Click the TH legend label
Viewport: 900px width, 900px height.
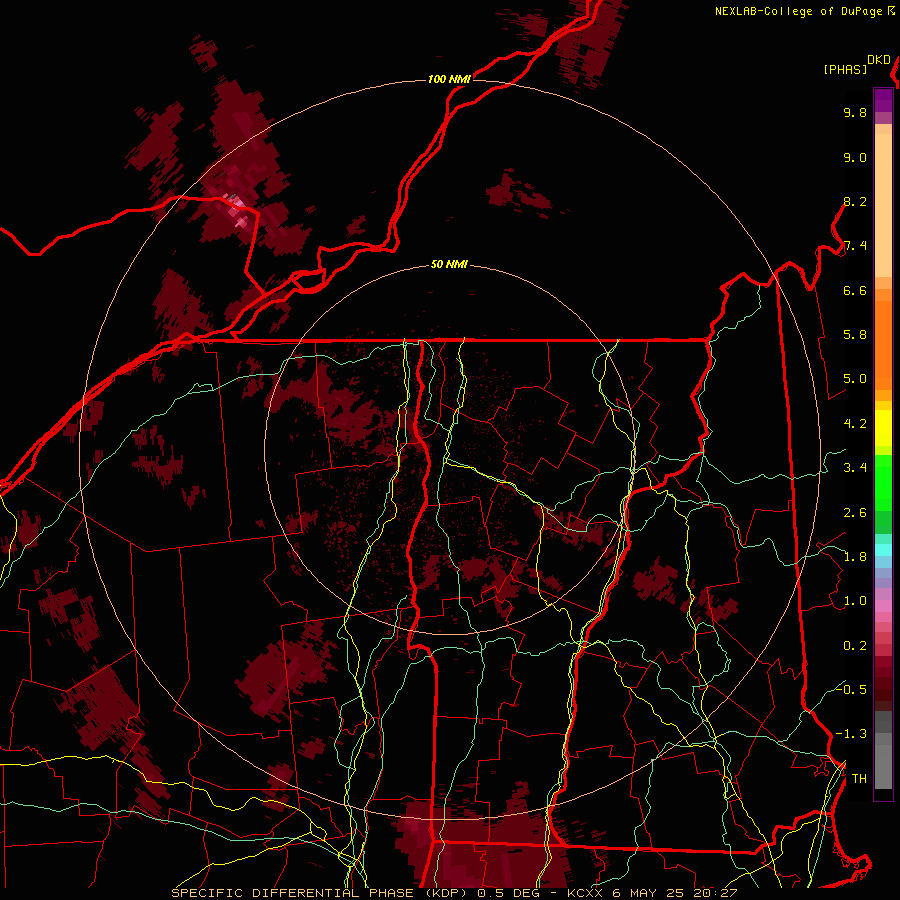click(x=859, y=779)
